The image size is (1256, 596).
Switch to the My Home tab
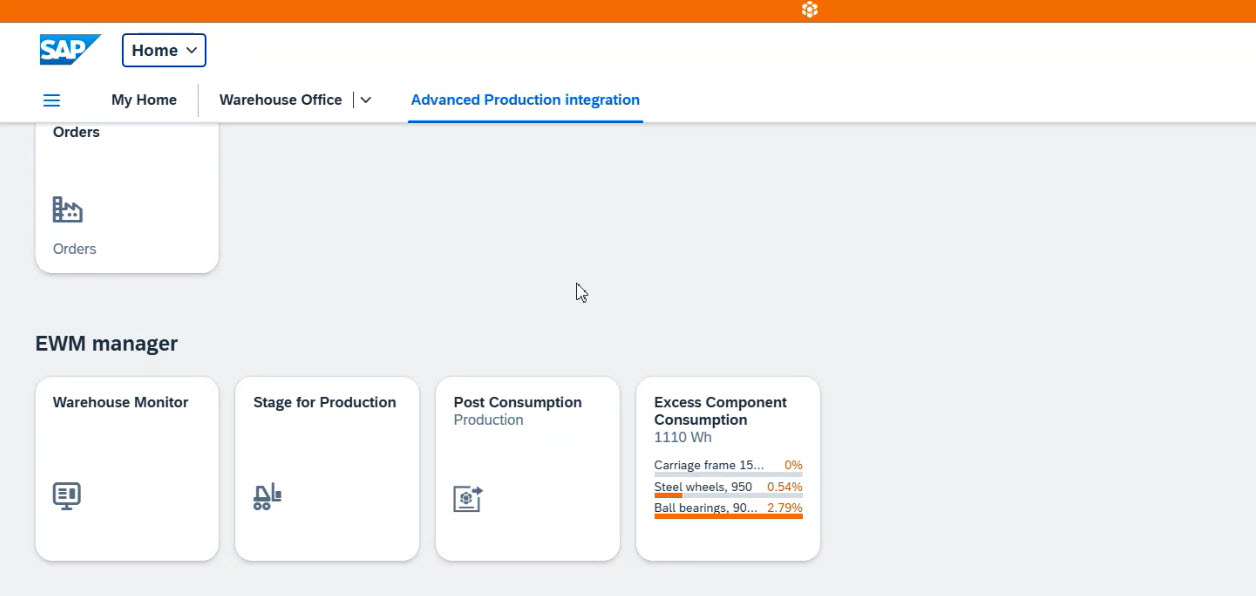pos(144,100)
